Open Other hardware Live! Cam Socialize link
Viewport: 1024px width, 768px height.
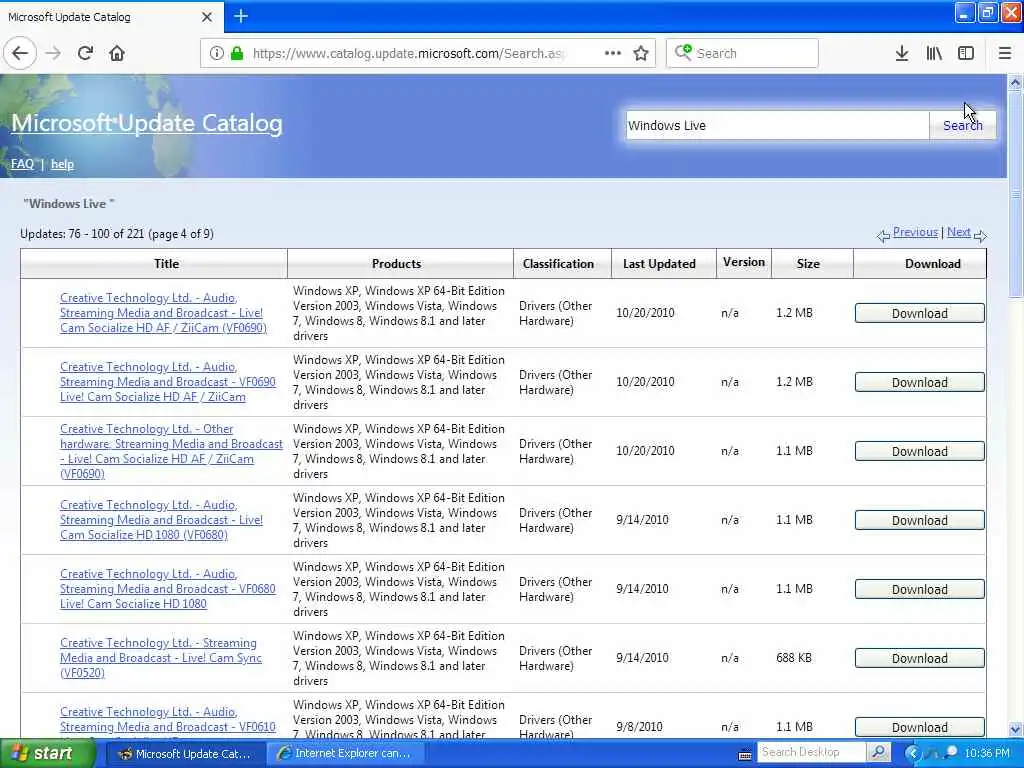[171, 451]
